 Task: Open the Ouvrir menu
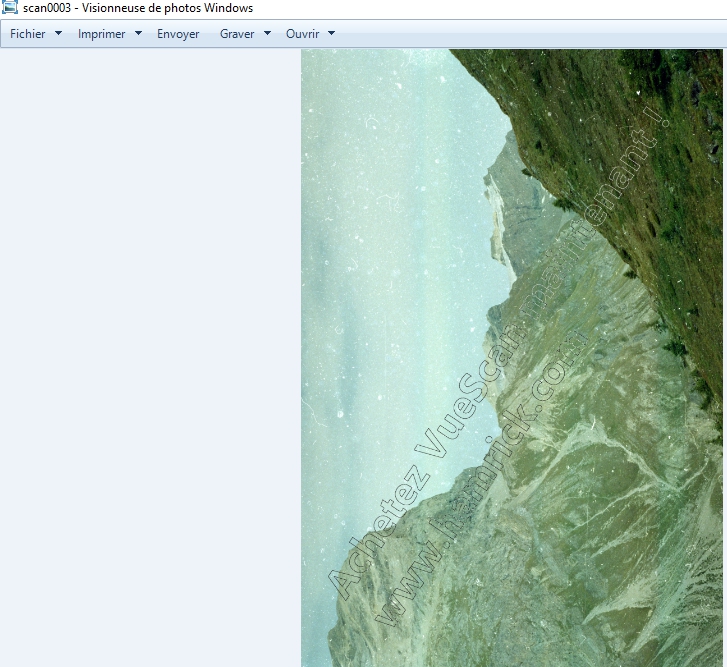click(x=302, y=34)
